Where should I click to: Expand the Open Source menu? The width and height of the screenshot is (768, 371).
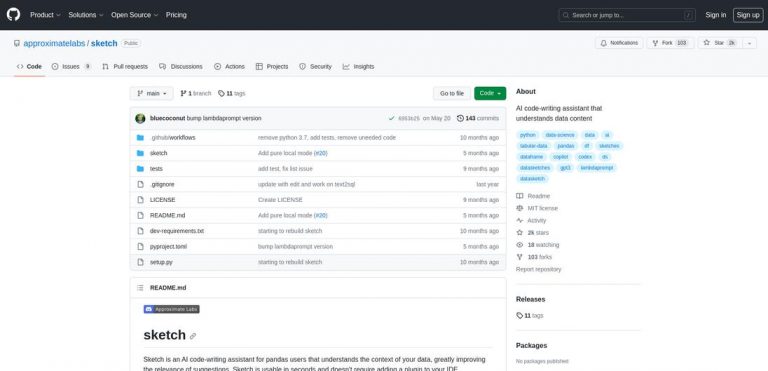[134, 15]
